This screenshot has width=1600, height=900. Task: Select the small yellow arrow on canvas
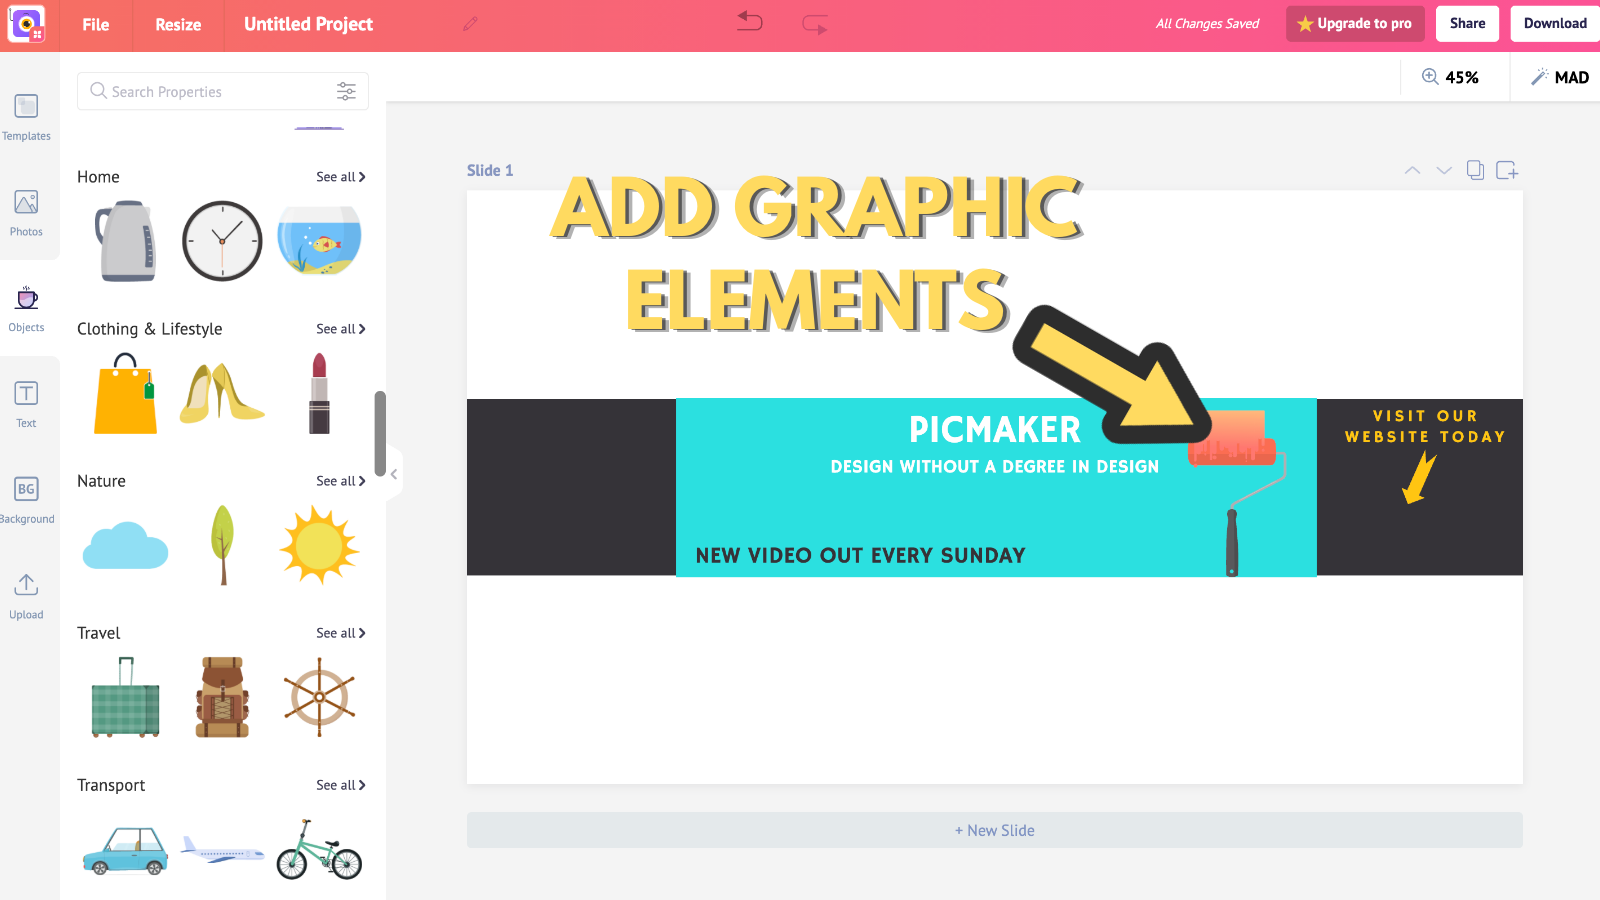[x=1419, y=477]
